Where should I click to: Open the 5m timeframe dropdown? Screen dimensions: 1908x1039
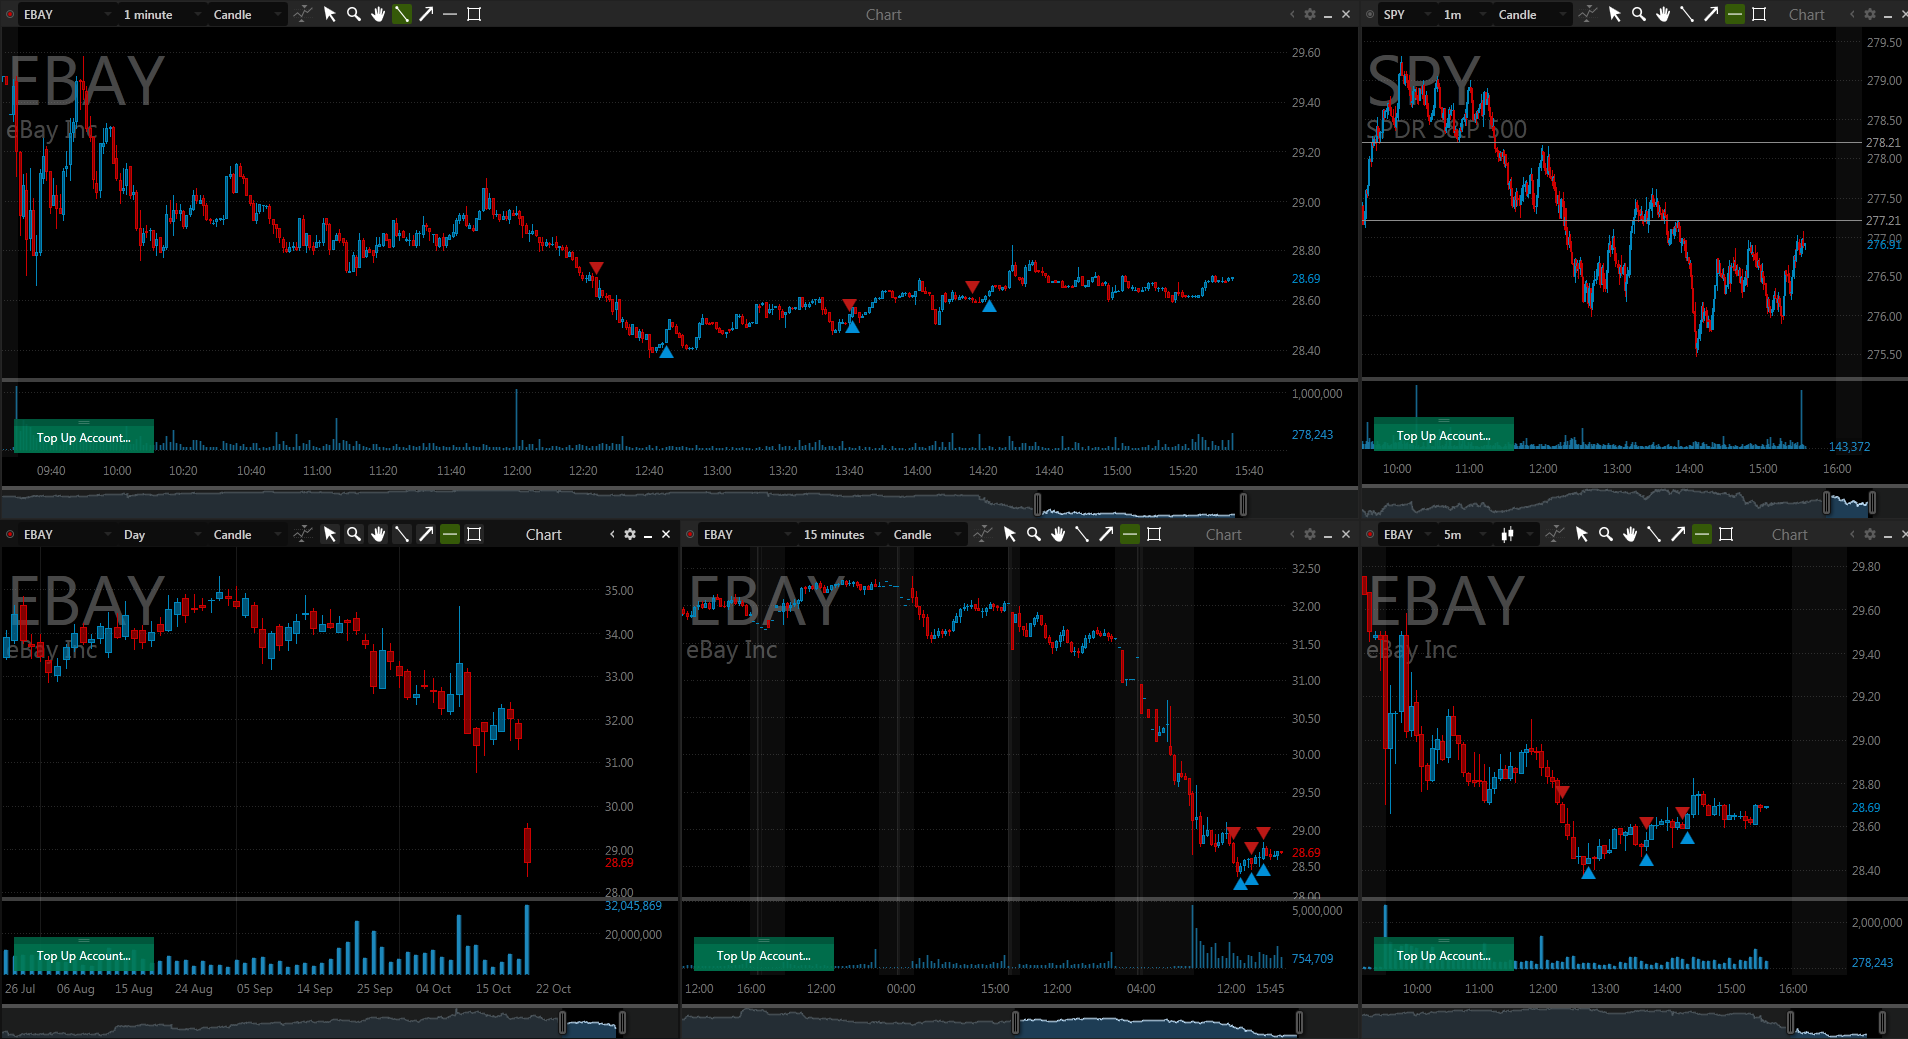click(x=1465, y=534)
